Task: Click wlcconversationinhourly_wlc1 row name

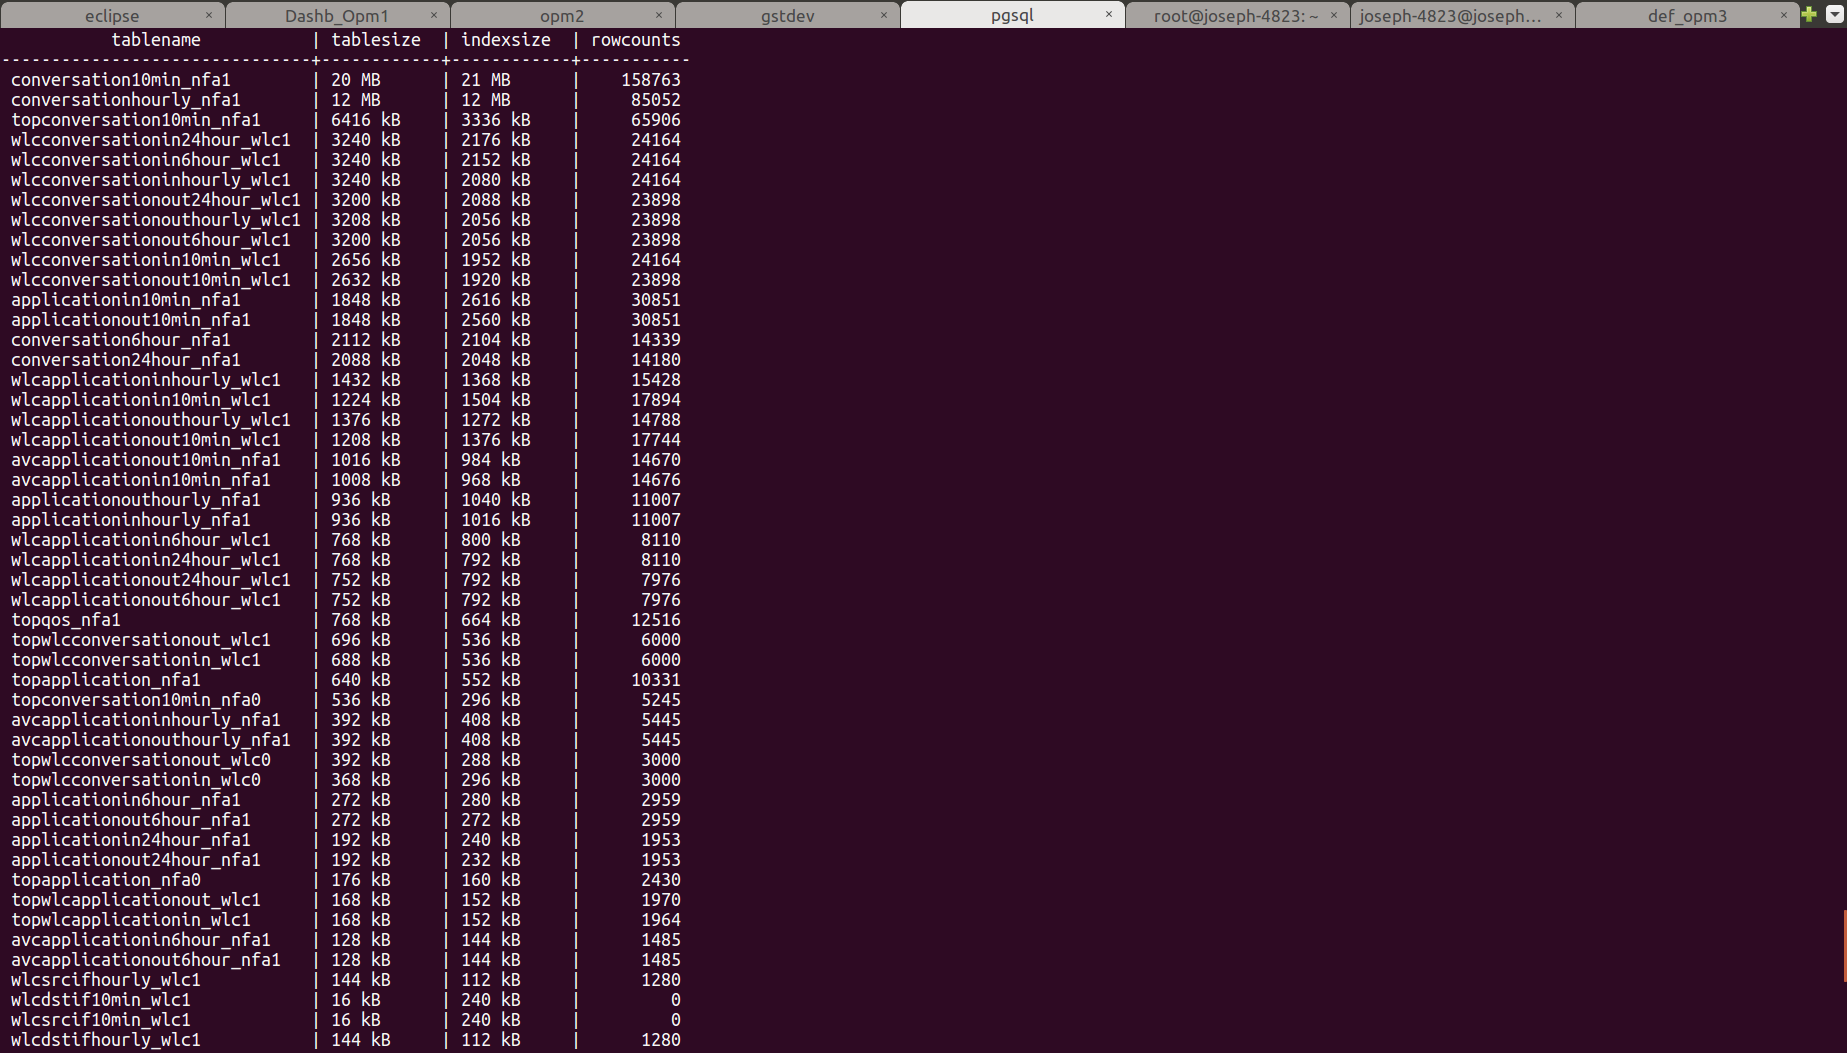Action: pyautogui.click(x=151, y=180)
